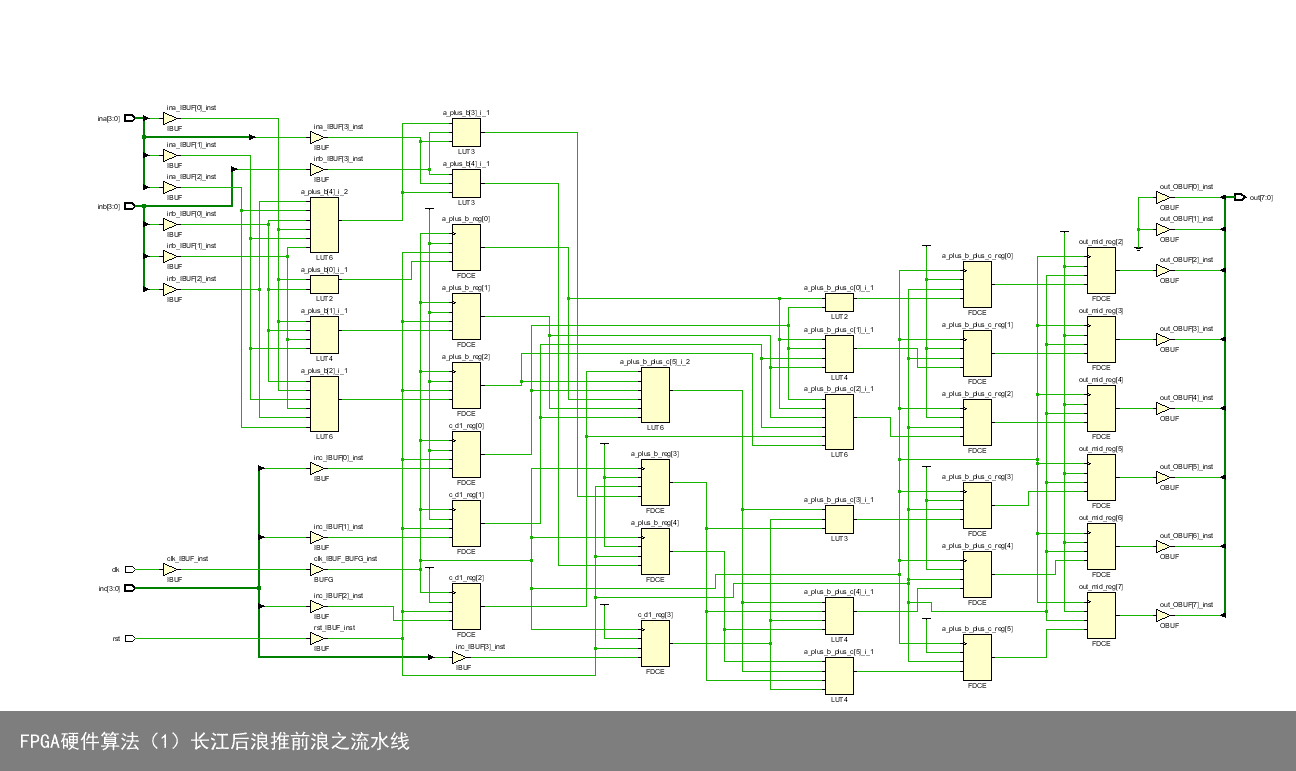Click the clk input port

[128, 570]
